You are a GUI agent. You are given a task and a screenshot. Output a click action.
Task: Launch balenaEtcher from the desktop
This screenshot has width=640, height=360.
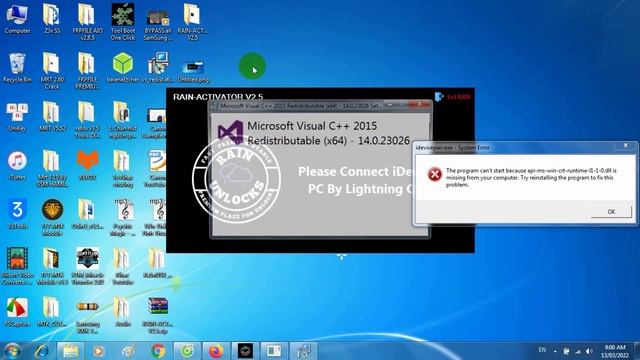pos(122,68)
